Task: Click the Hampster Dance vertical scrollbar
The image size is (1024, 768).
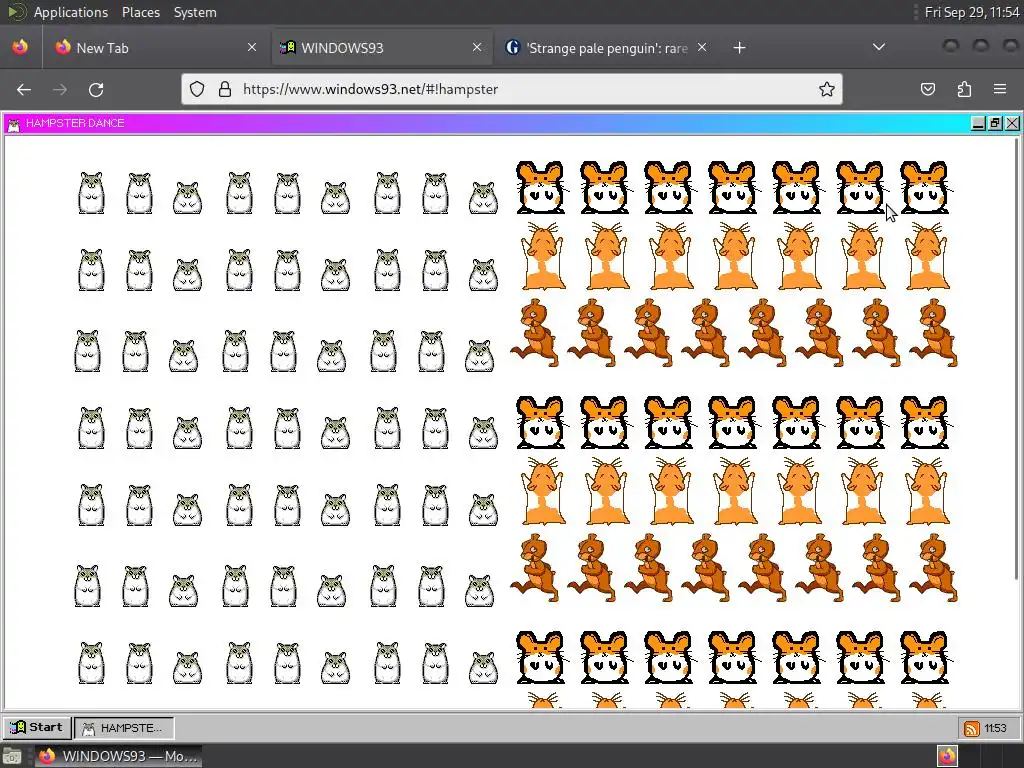Action: click(x=1016, y=358)
